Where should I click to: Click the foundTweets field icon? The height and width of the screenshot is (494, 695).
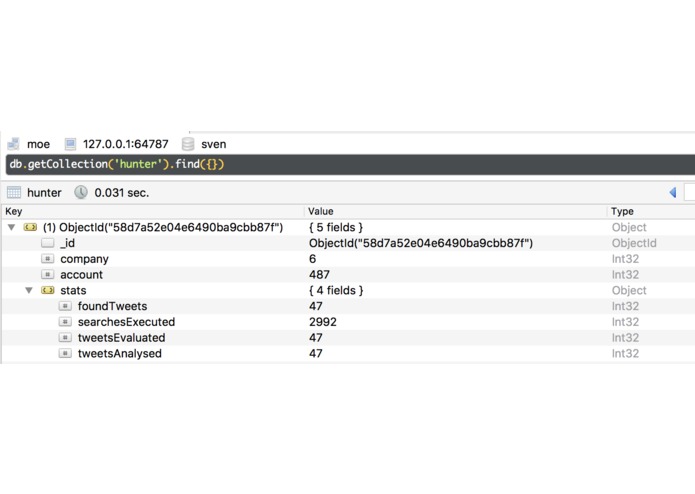[x=65, y=306]
